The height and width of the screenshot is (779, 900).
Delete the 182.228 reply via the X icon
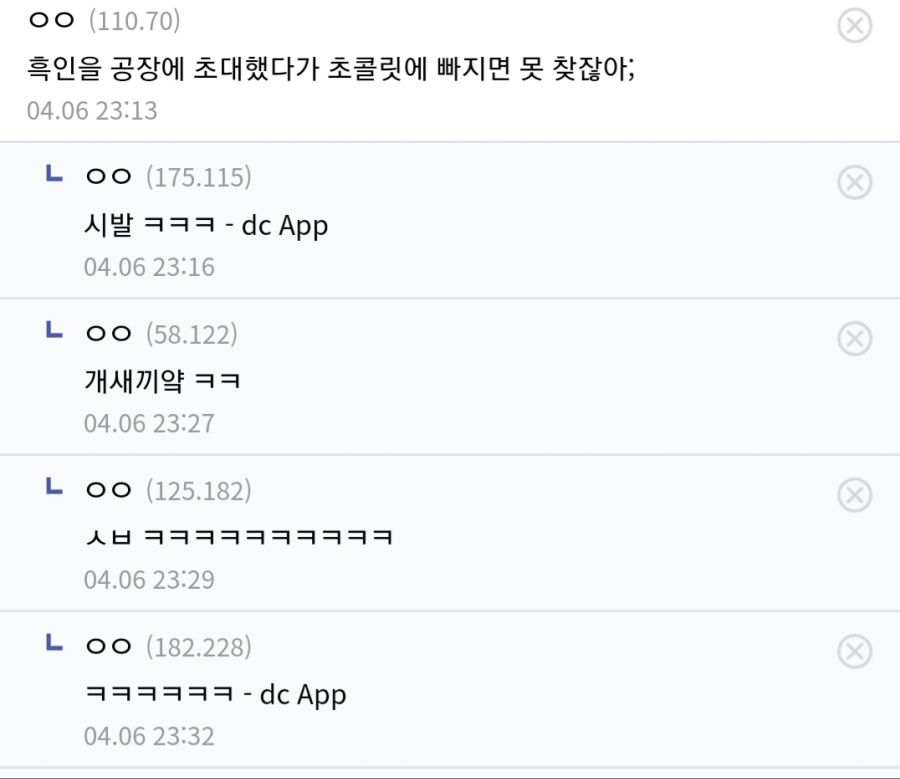855,651
